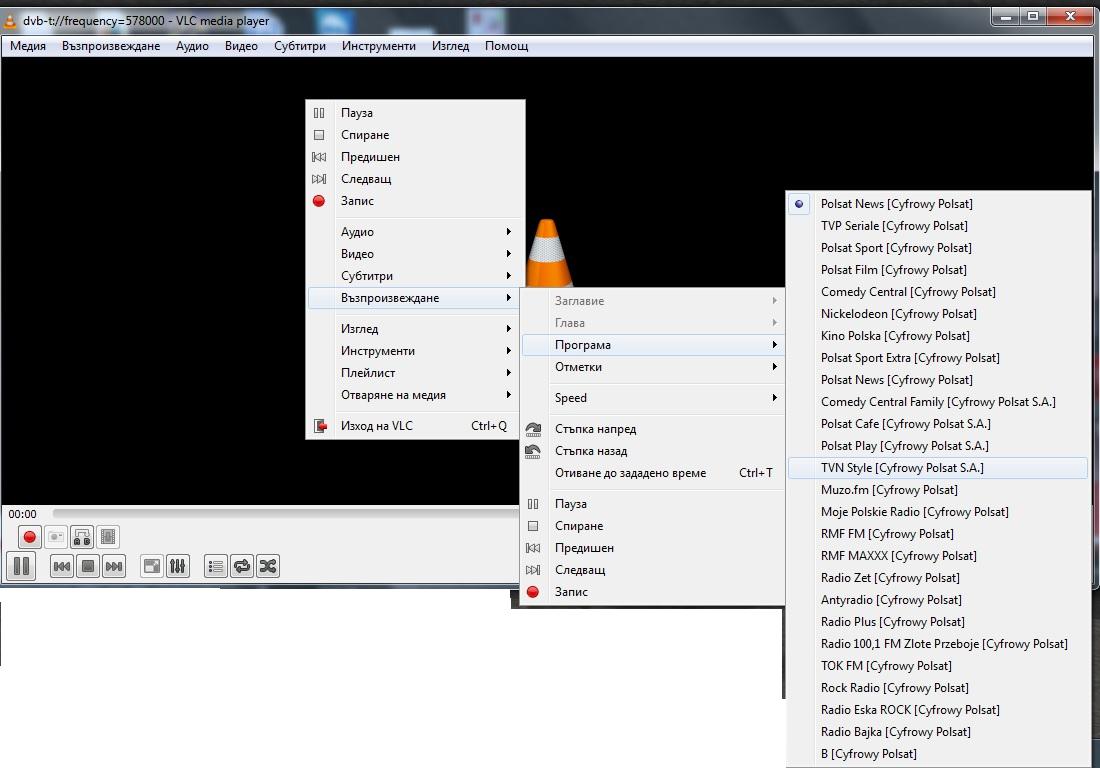Switch program to TVP Seriale

pos(938,226)
